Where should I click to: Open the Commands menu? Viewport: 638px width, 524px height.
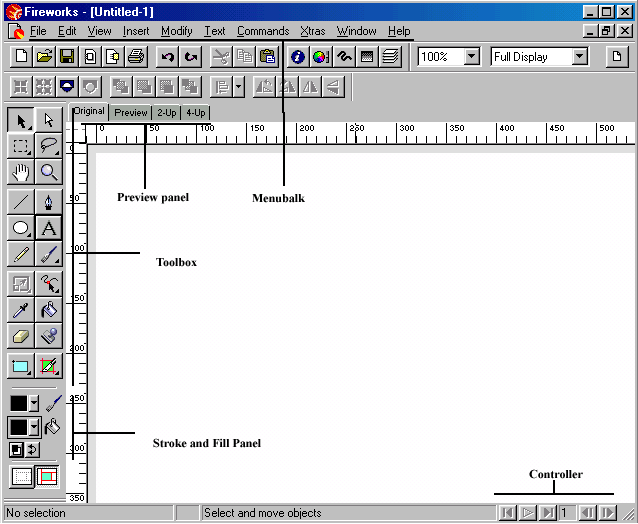pyautogui.click(x=263, y=31)
